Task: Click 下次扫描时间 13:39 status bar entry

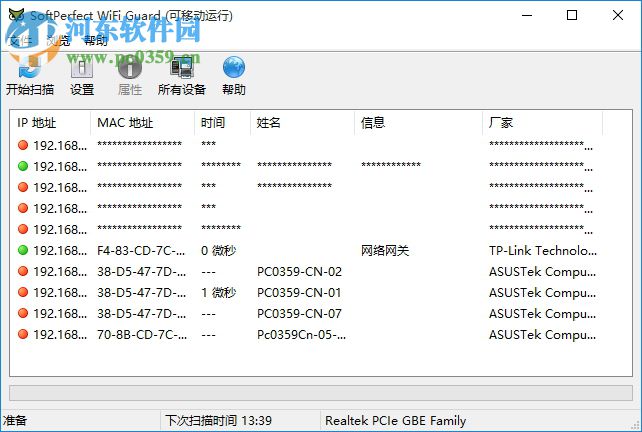Action: pos(218,421)
